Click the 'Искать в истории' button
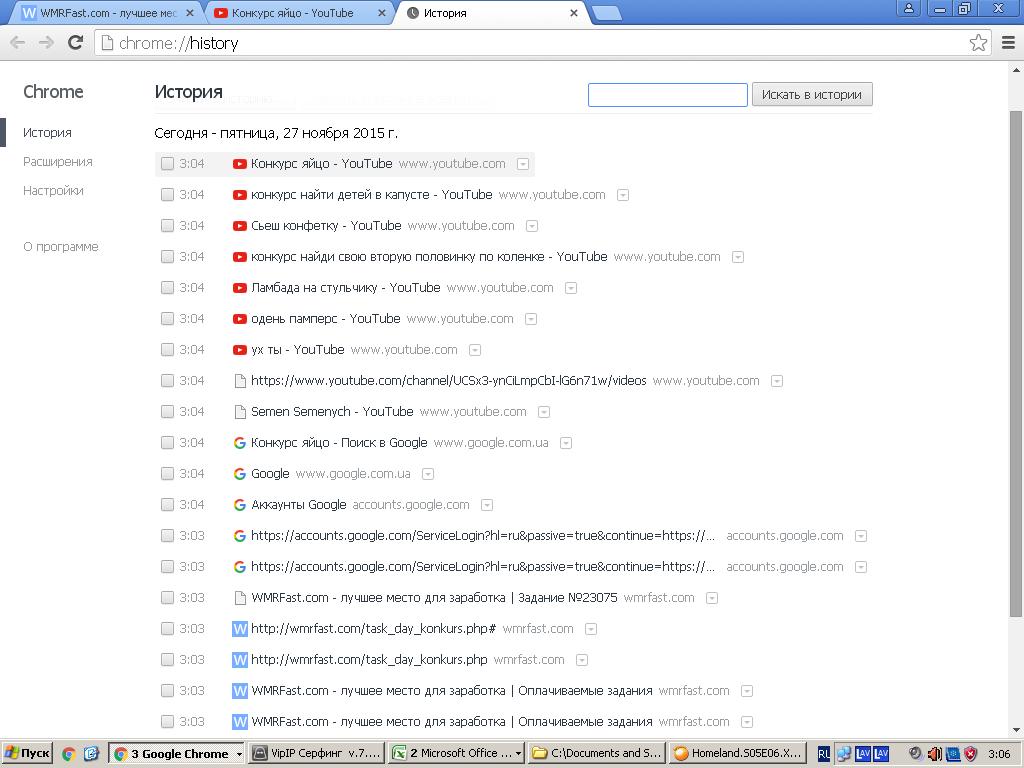 (x=812, y=95)
